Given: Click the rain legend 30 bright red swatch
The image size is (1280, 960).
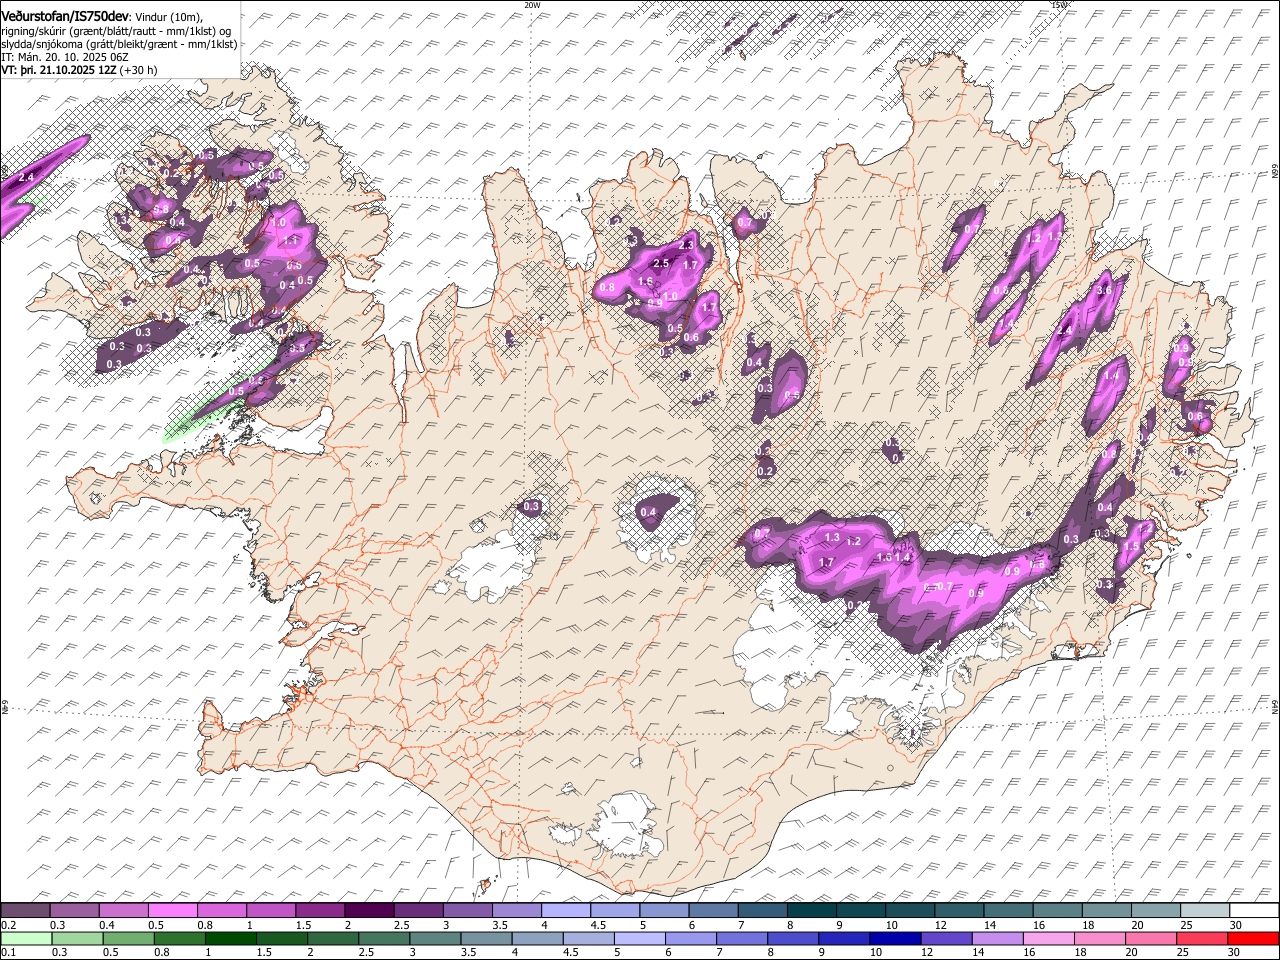Looking at the screenshot, I should [1252, 938].
